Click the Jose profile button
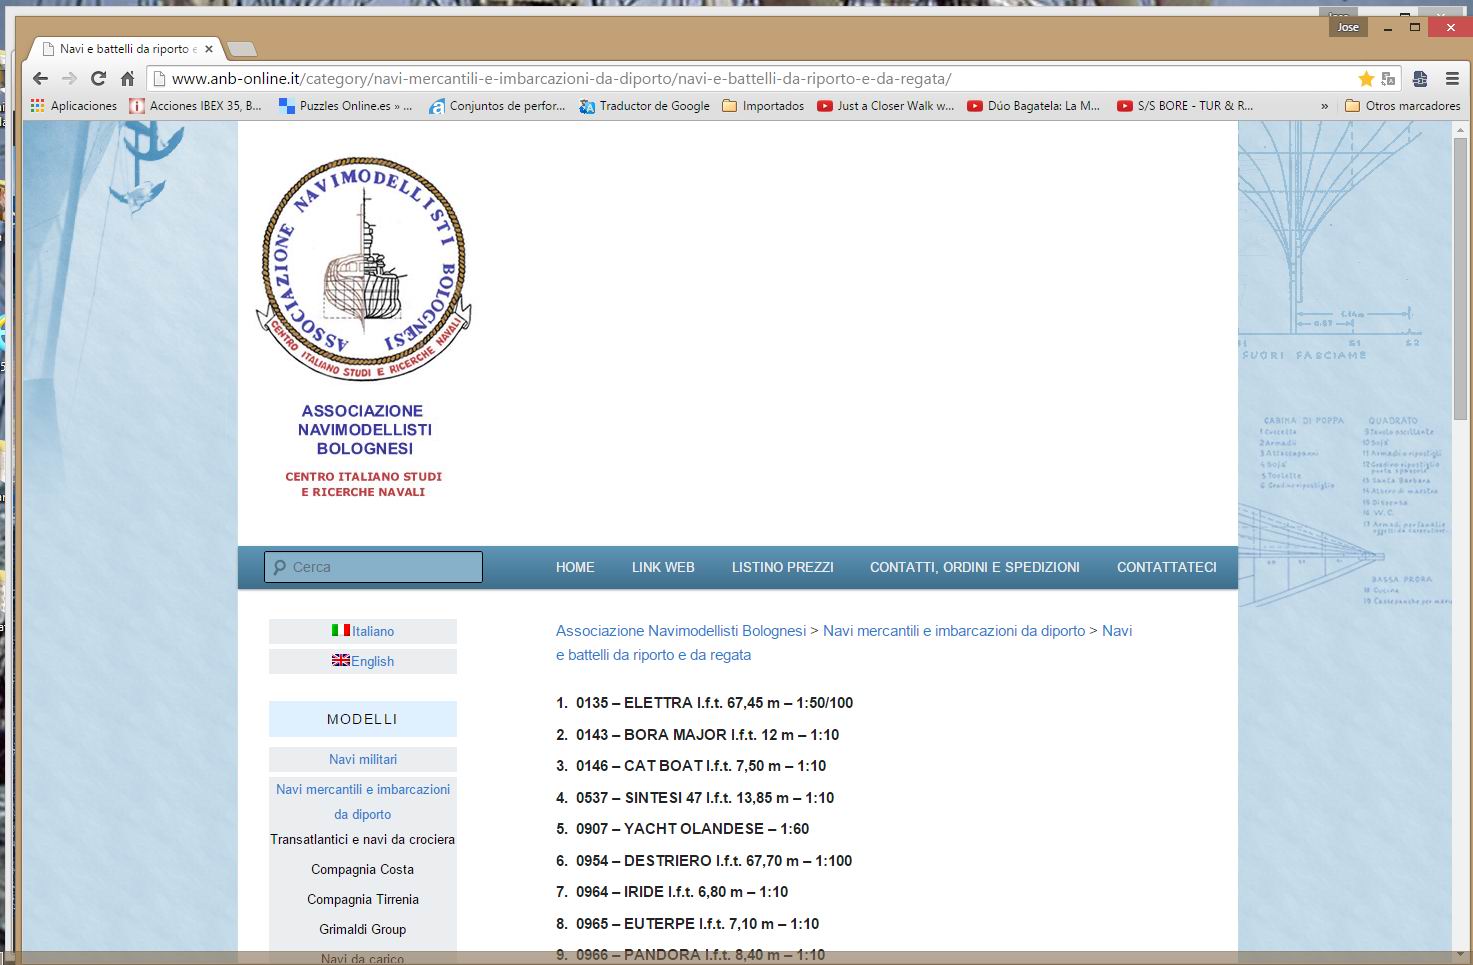 pyautogui.click(x=1348, y=27)
